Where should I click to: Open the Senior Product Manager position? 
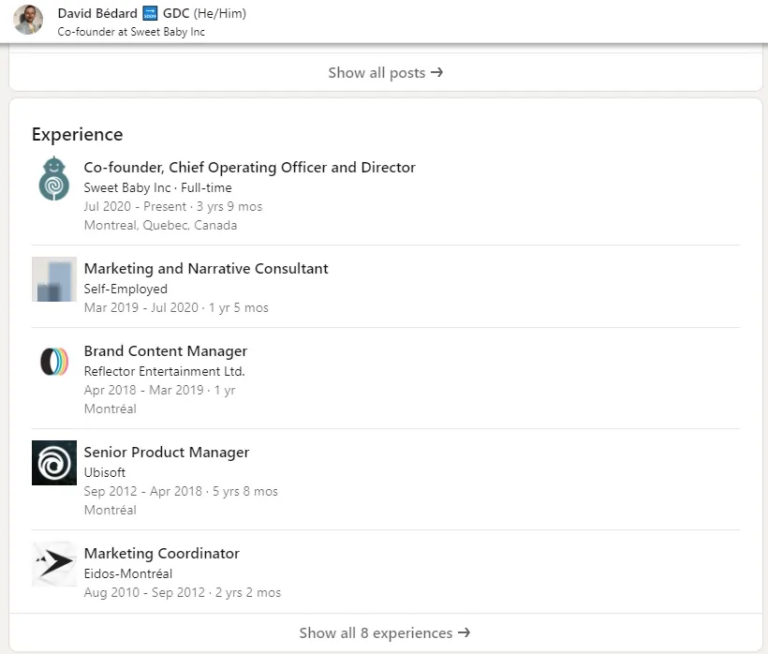tap(166, 452)
